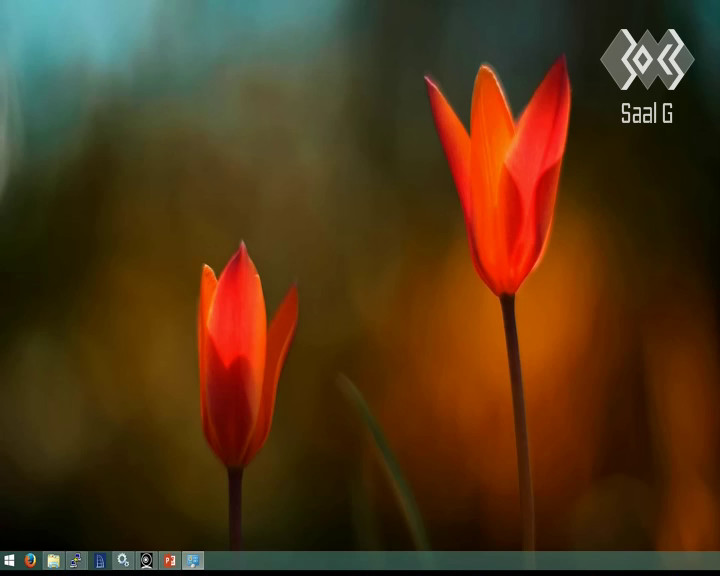
Task: Open File Explorer from the taskbar
Action: point(53,560)
